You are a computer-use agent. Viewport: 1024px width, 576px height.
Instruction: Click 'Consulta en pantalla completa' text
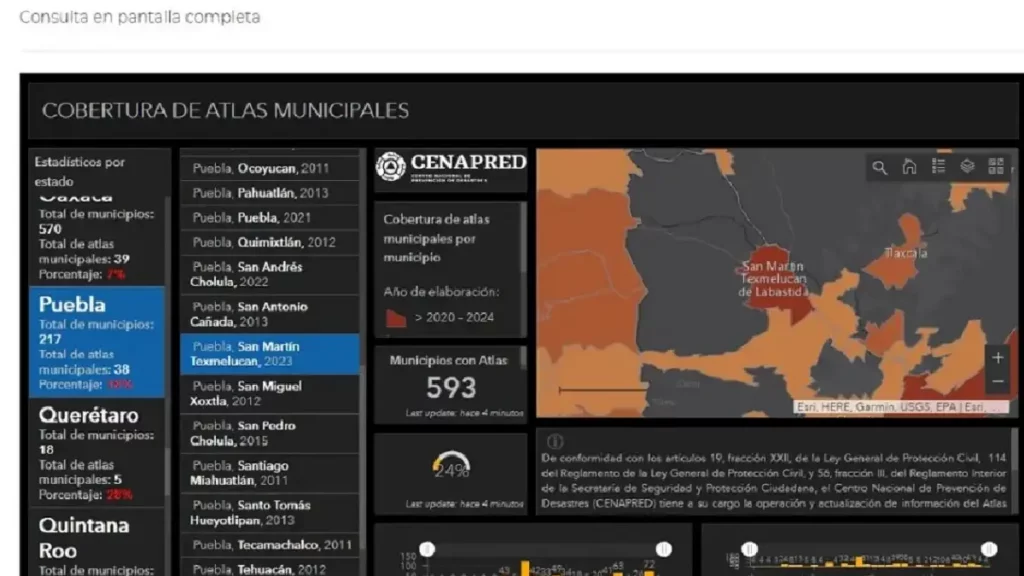tap(140, 17)
